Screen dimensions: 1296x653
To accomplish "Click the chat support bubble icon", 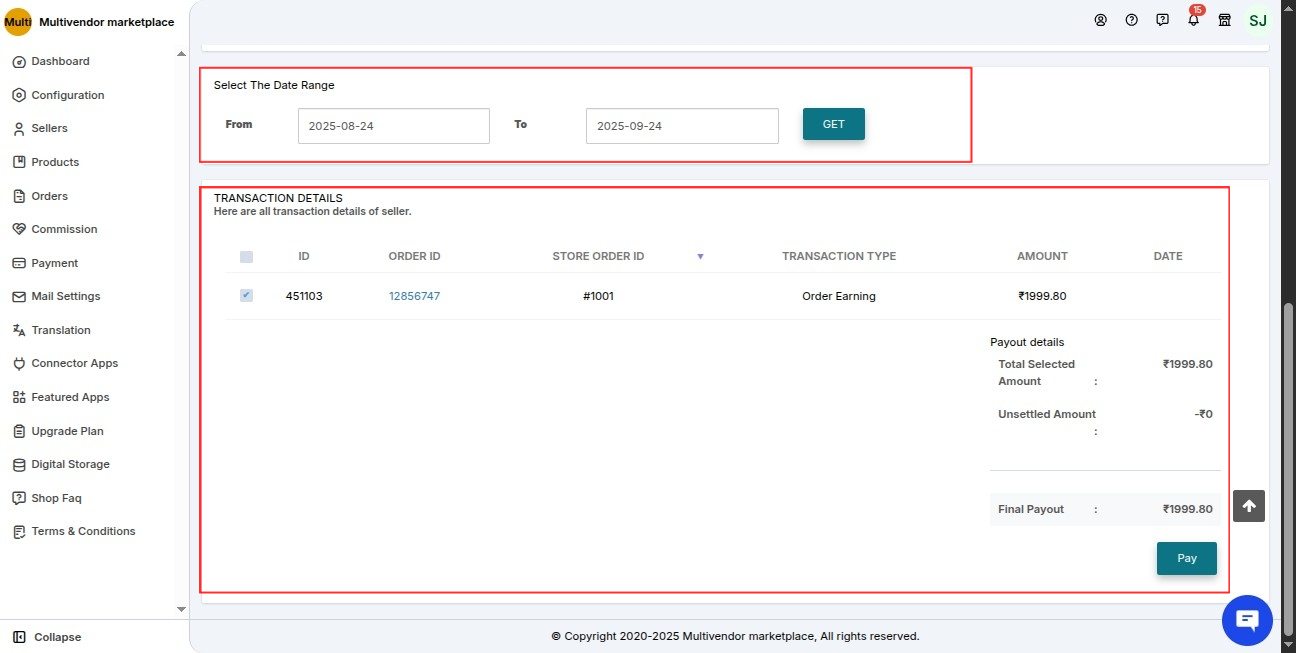I will point(1247,620).
